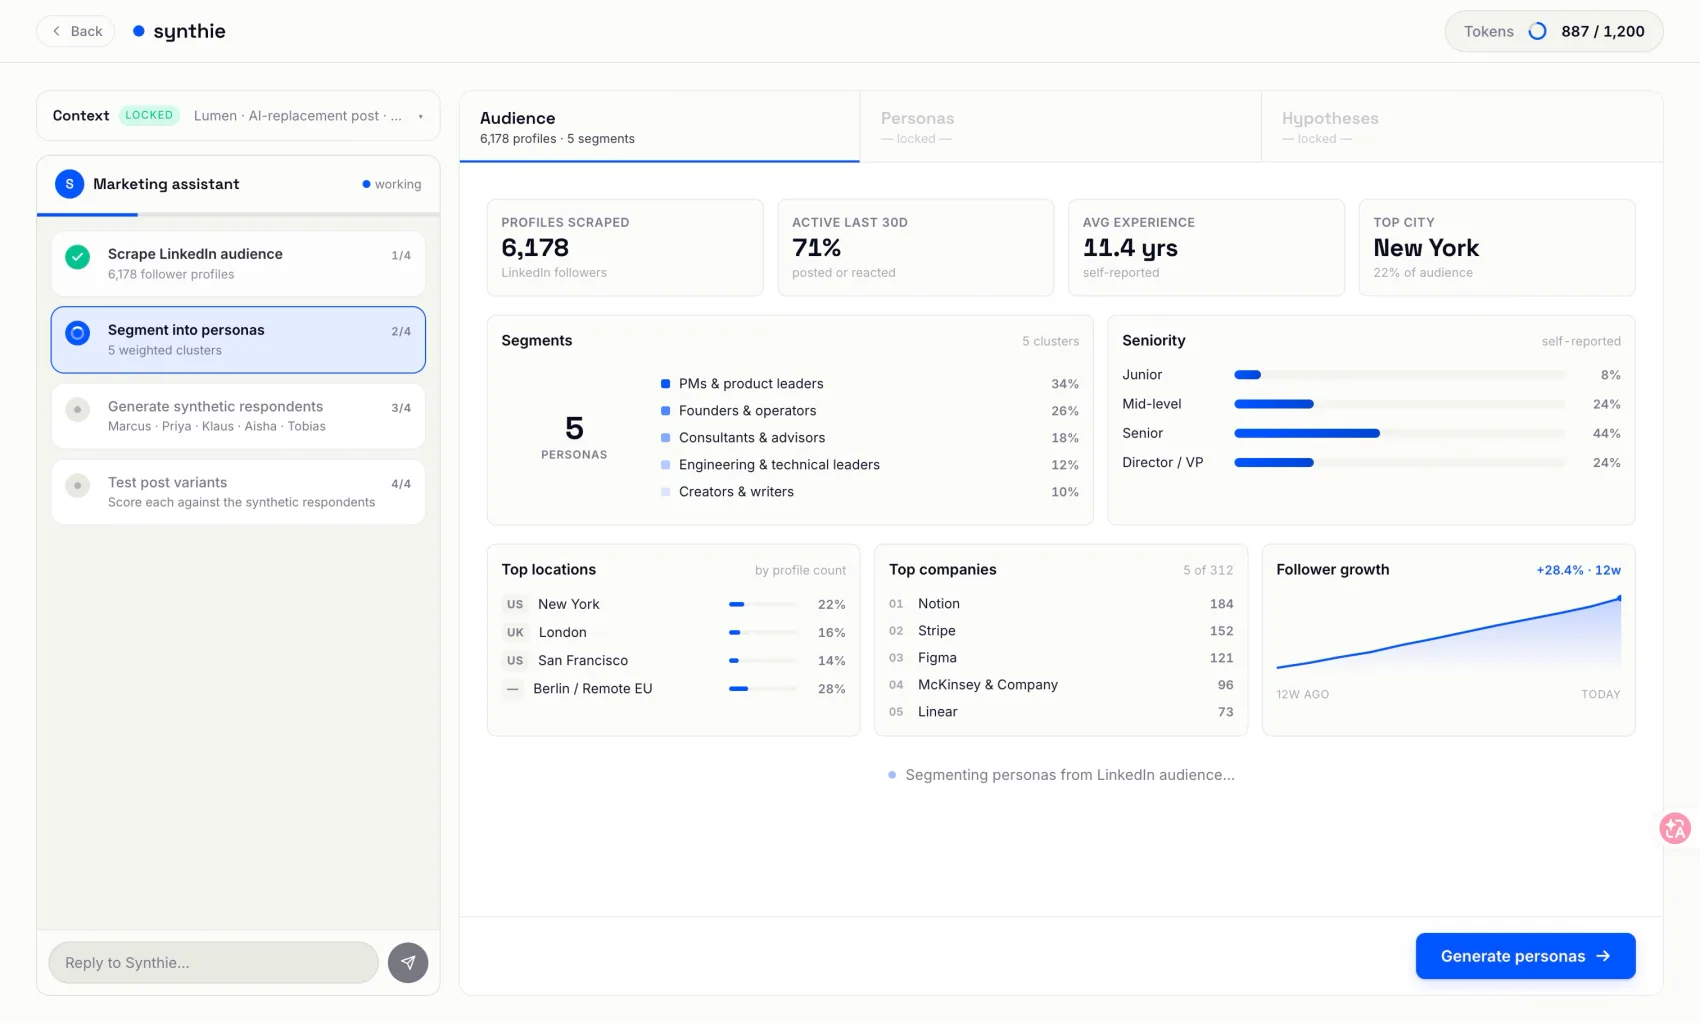Click the '5 clusters' segments label
The height and width of the screenshot is (1023, 1700).
point(1050,341)
